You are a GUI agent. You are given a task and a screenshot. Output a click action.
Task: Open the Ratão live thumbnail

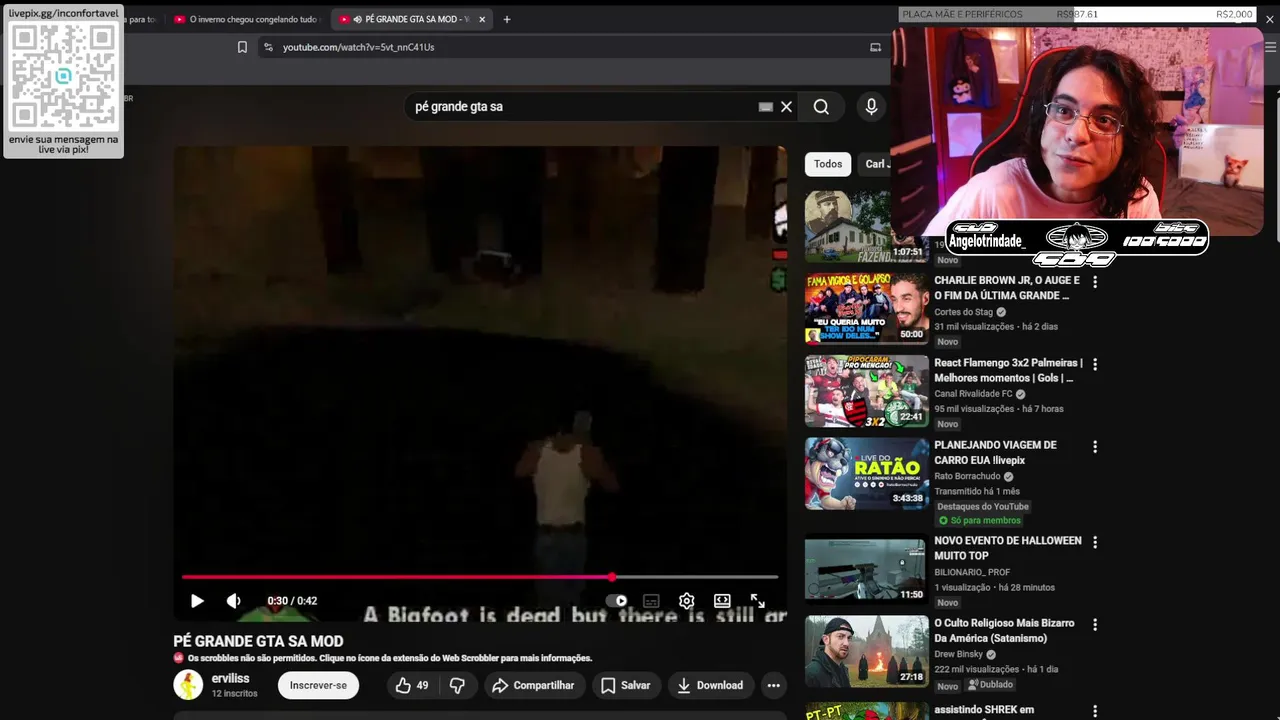pyautogui.click(x=867, y=473)
